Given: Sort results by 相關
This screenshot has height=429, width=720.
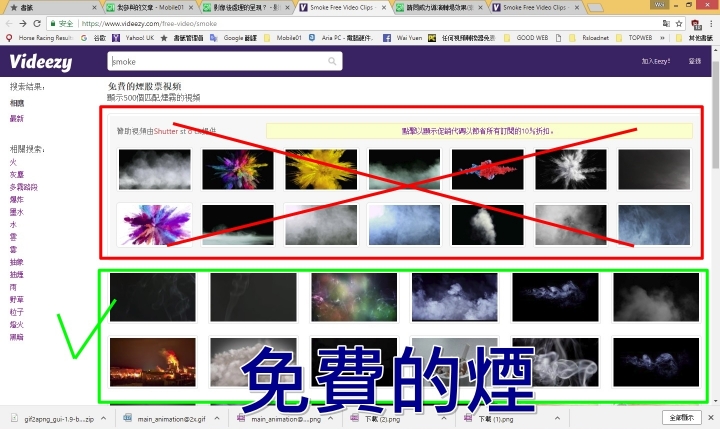Looking at the screenshot, I should tap(17, 103).
